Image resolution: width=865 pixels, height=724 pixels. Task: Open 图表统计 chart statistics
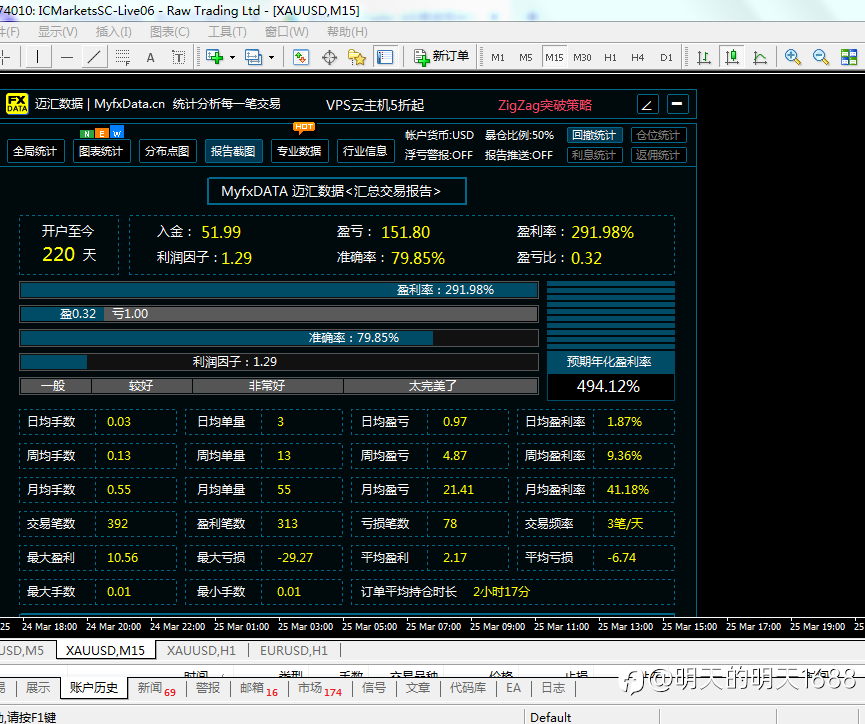click(102, 151)
